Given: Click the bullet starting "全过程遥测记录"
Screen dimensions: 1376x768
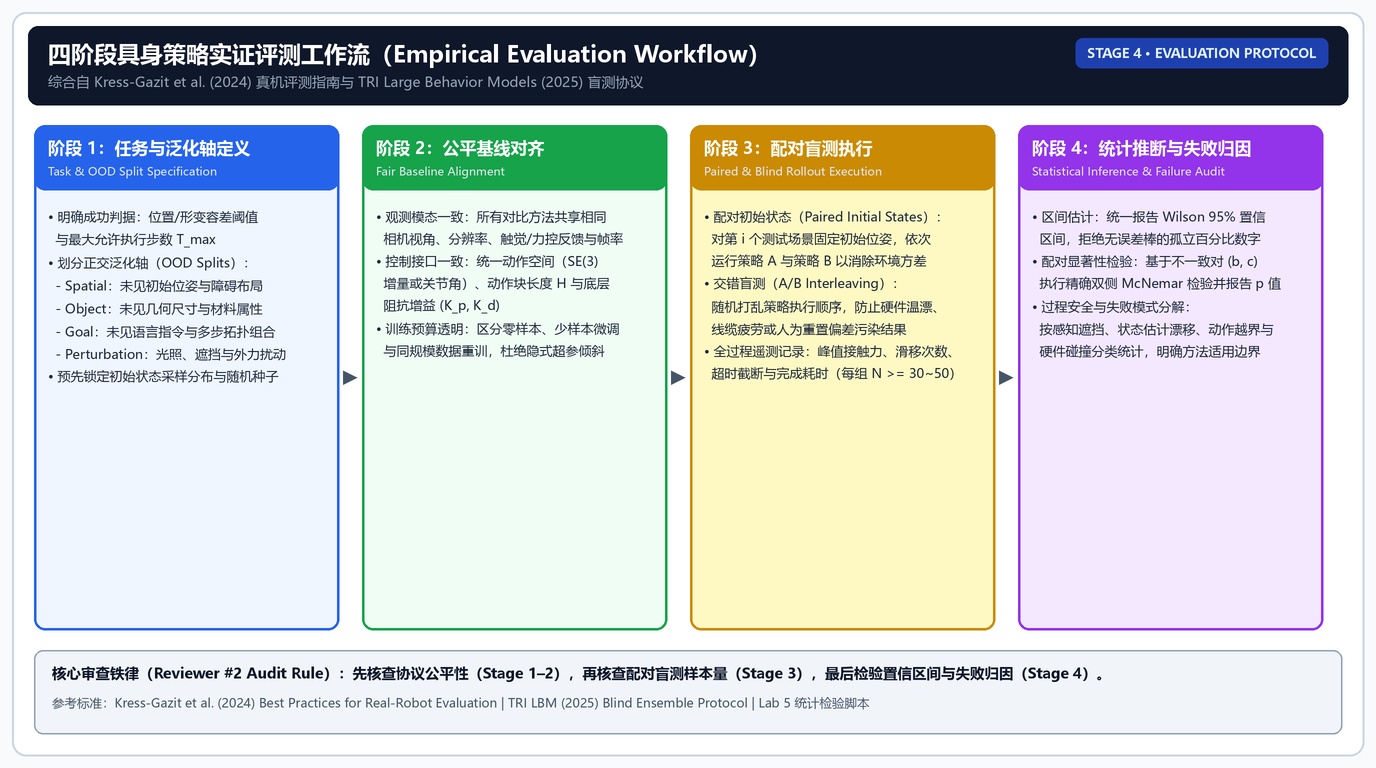Looking at the screenshot, I should click(829, 362).
